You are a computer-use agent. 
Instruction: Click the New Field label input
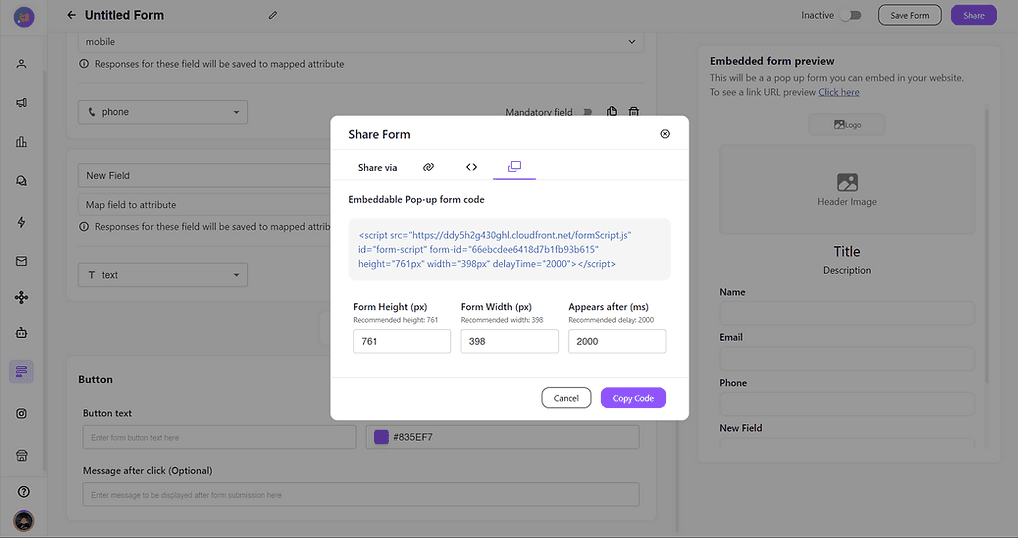pos(205,175)
